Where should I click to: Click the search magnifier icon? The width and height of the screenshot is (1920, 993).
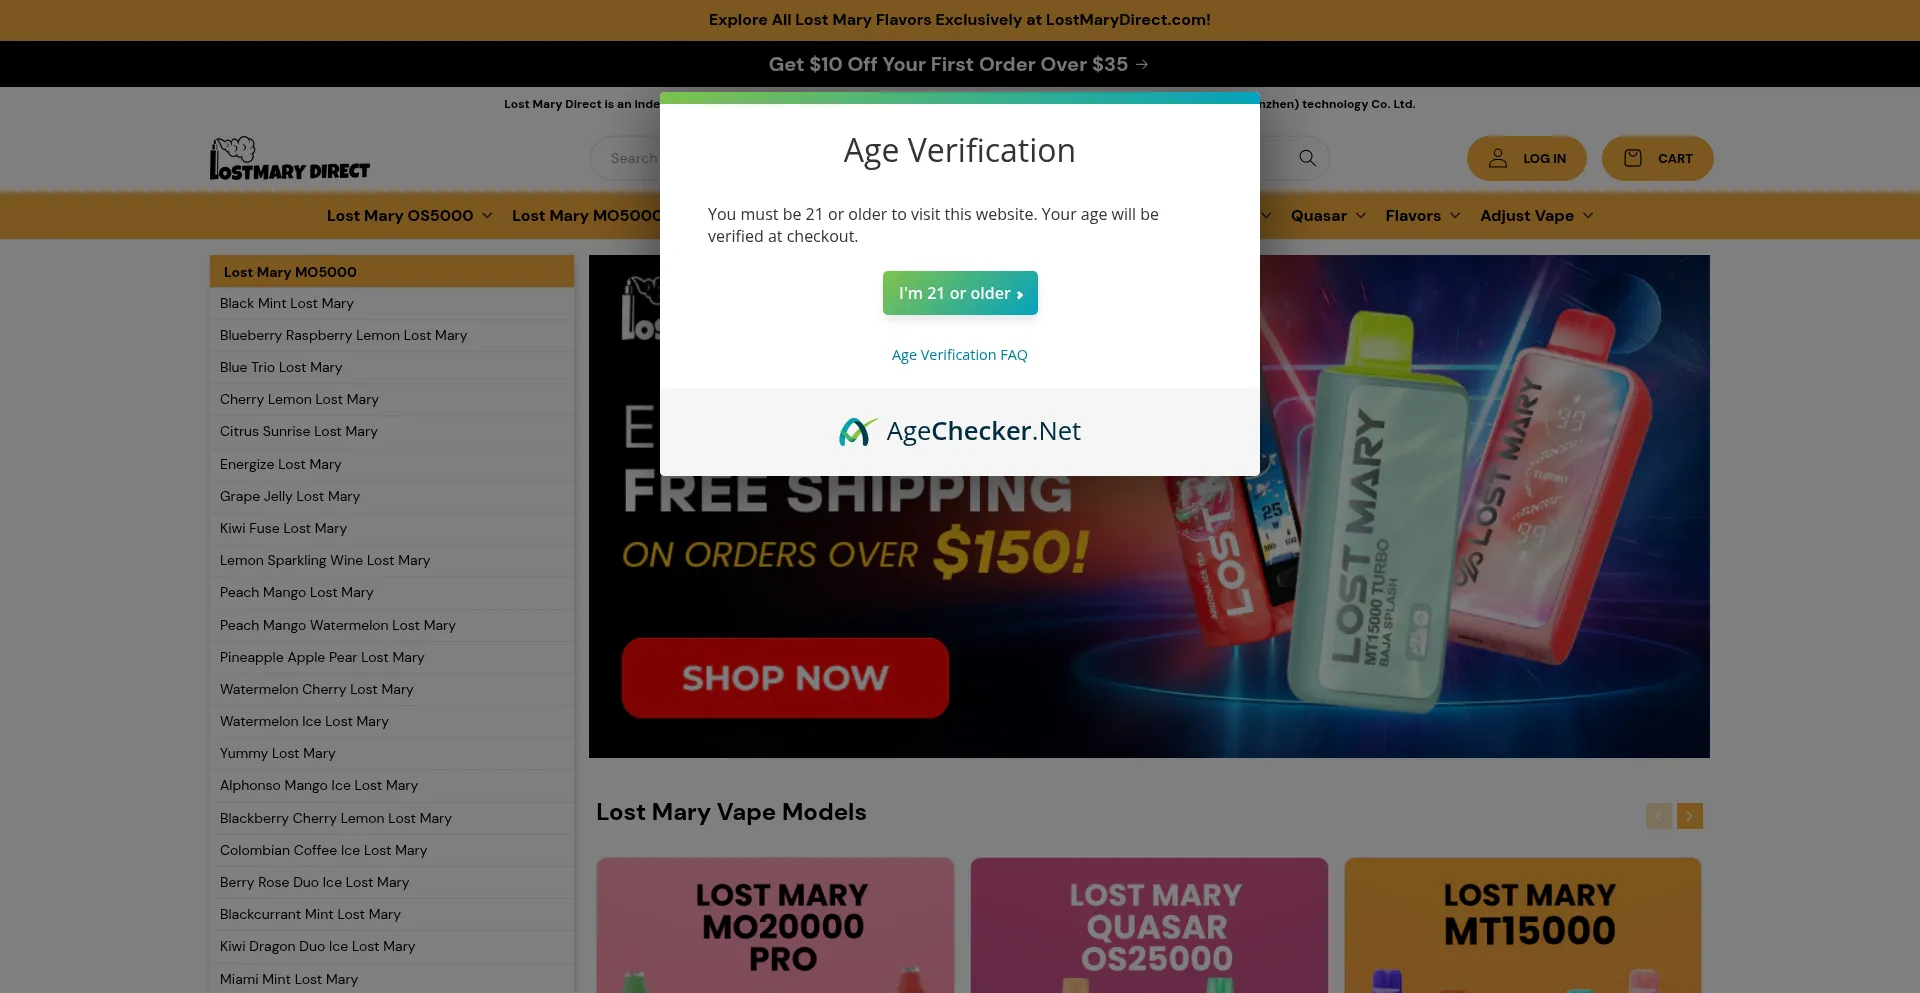1307,158
